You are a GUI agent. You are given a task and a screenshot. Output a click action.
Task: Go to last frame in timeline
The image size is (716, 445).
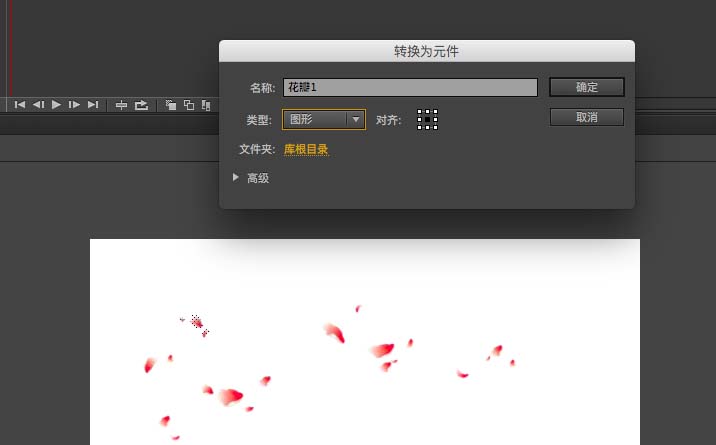93,105
